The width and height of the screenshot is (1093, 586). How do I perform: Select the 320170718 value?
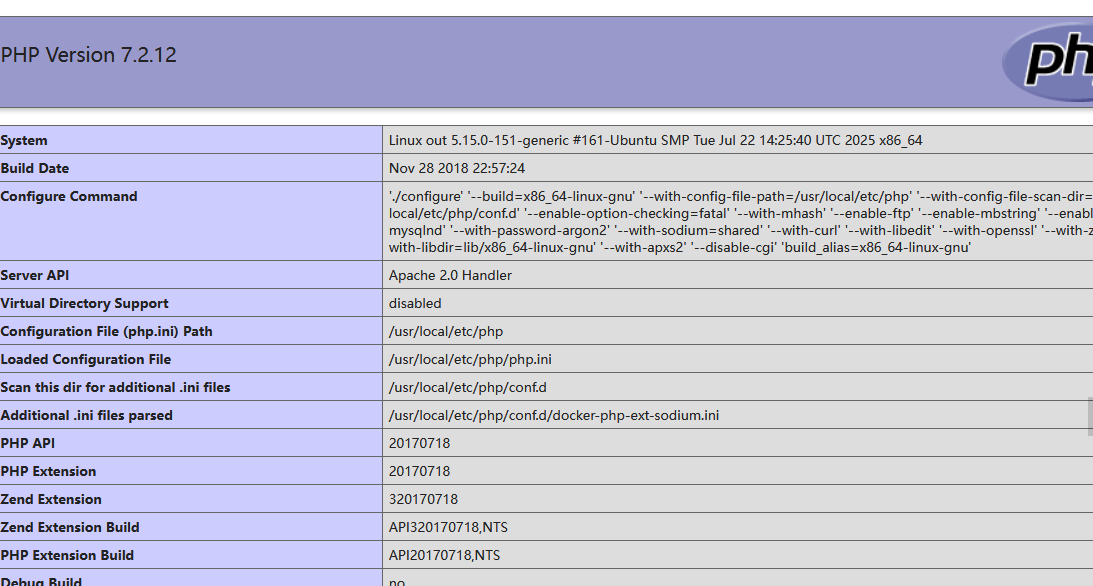pos(423,499)
